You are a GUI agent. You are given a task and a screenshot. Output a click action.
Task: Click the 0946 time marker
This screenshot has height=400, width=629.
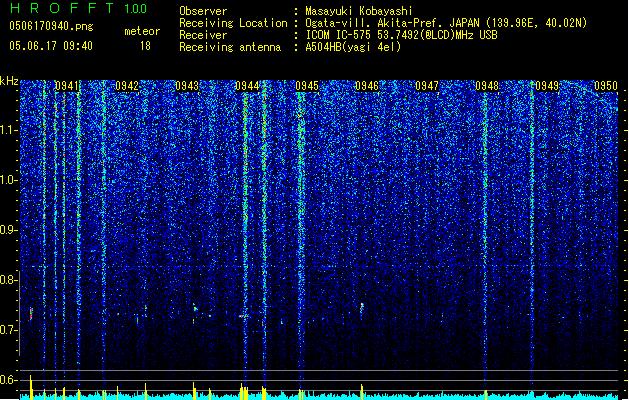(367, 86)
